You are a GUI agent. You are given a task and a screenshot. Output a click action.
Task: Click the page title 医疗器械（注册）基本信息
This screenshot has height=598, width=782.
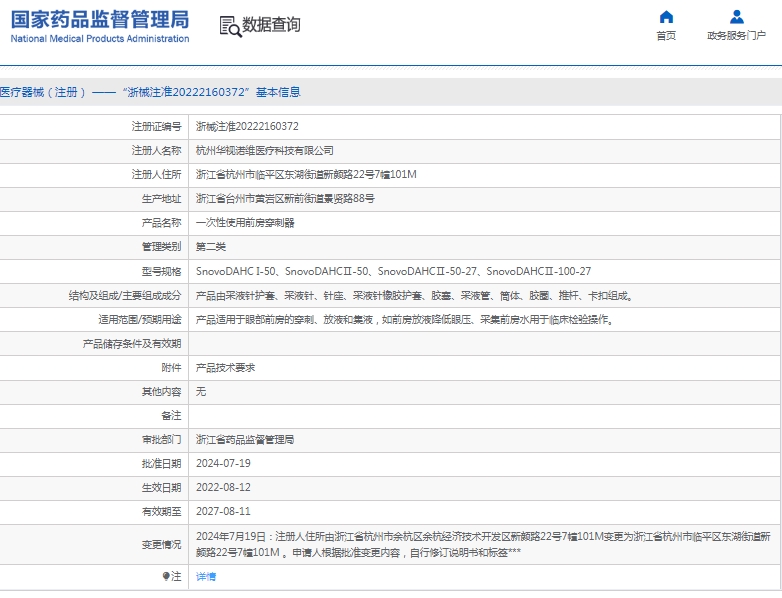pyautogui.click(x=150, y=92)
